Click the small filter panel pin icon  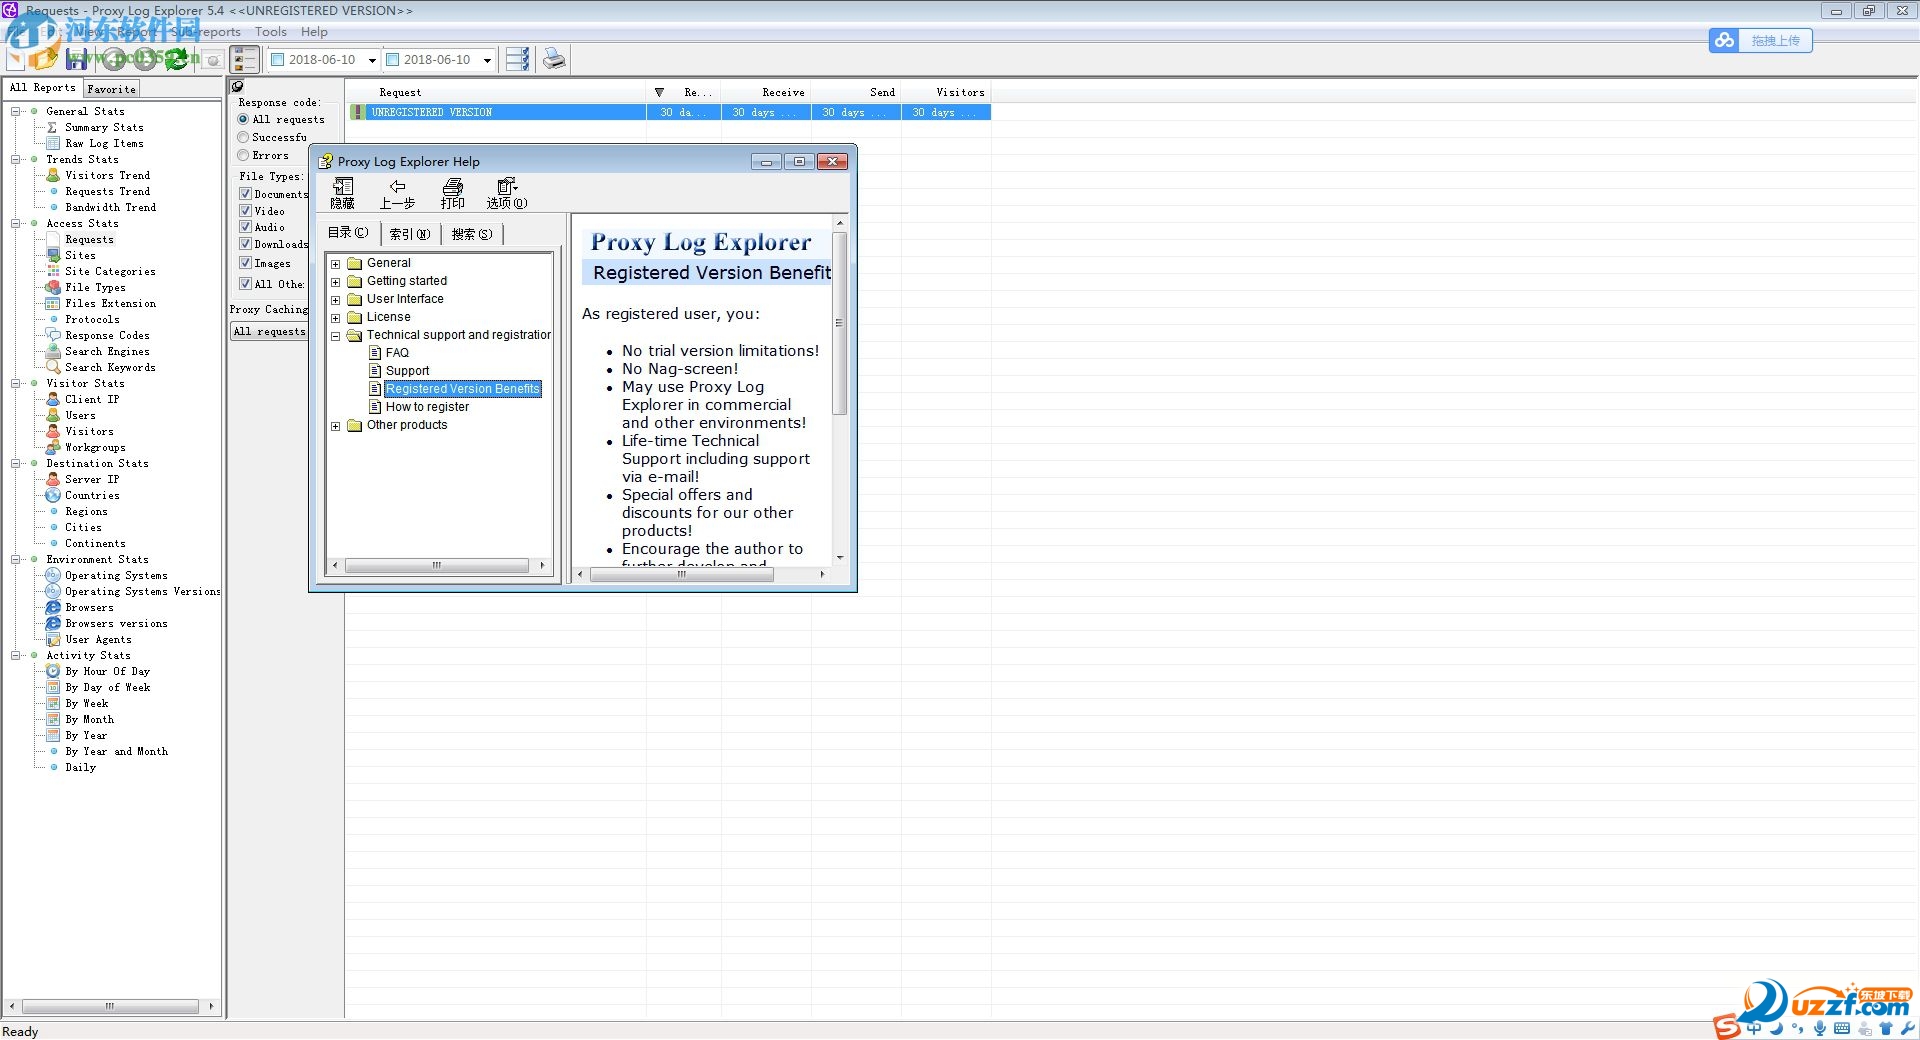[x=237, y=86]
